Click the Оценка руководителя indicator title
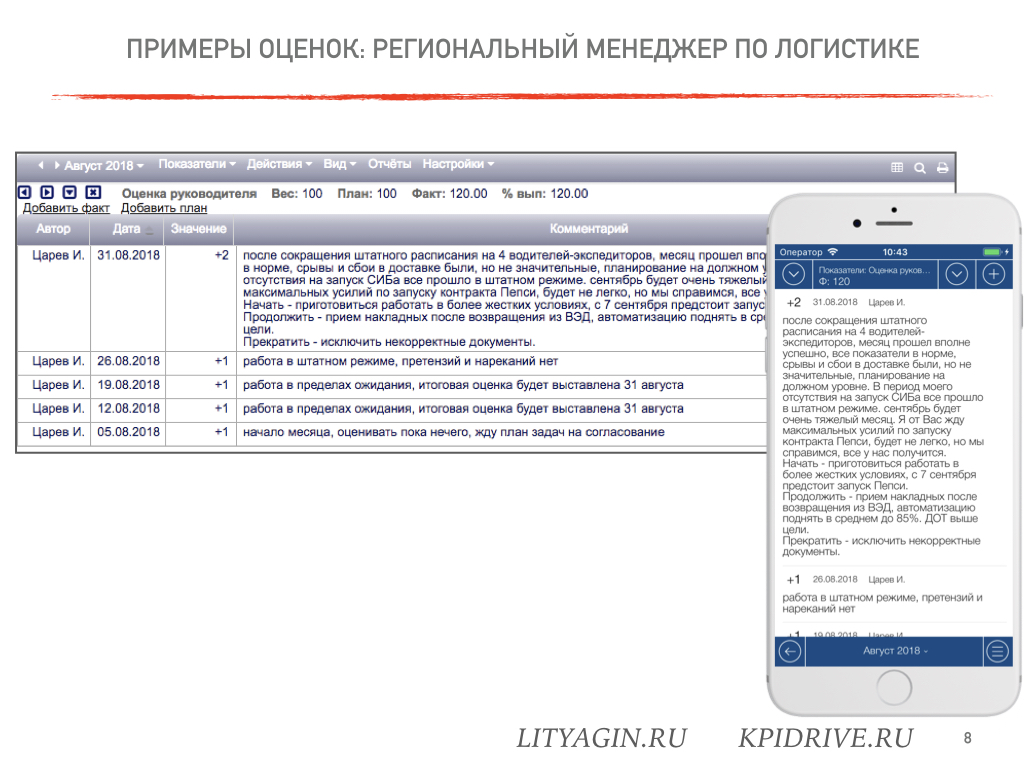Image resolution: width=1024 pixels, height=768 pixels. 189,194
